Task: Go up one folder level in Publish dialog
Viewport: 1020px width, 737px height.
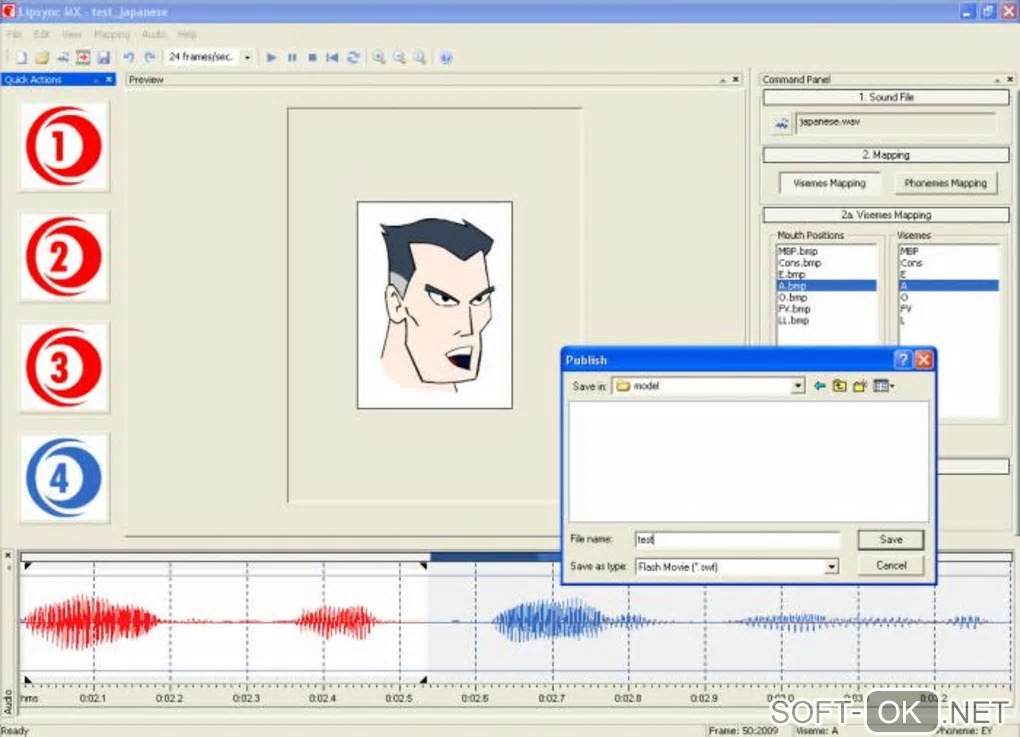Action: tap(839, 386)
